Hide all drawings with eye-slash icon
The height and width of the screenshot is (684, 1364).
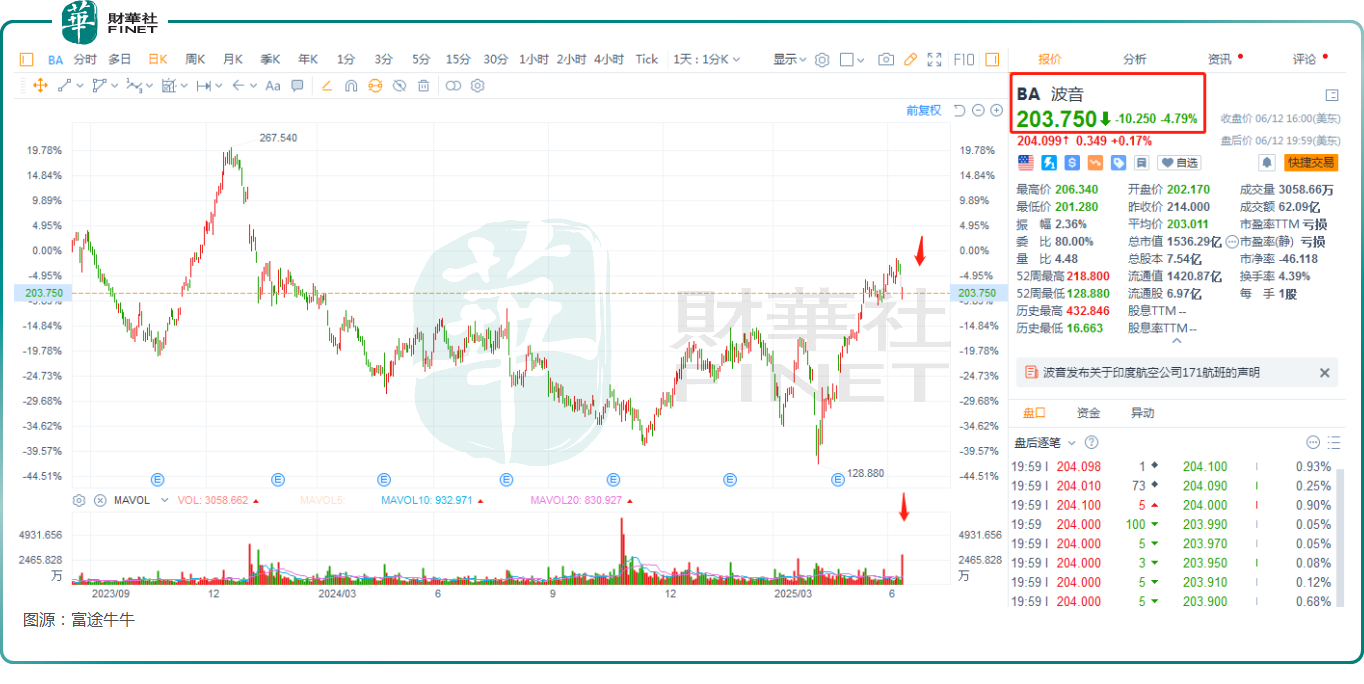click(399, 86)
